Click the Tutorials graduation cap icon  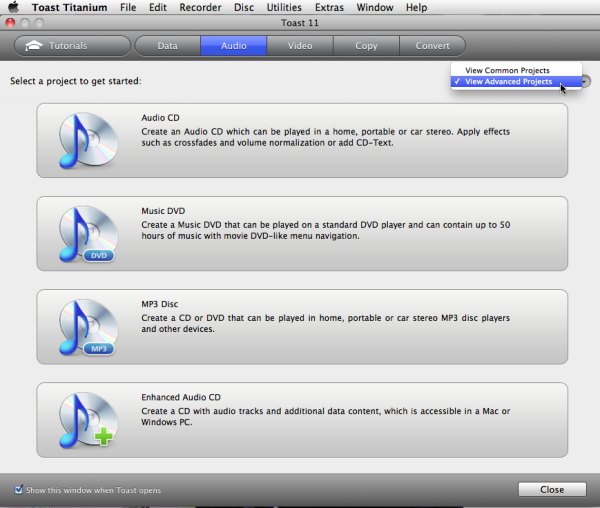coord(34,46)
